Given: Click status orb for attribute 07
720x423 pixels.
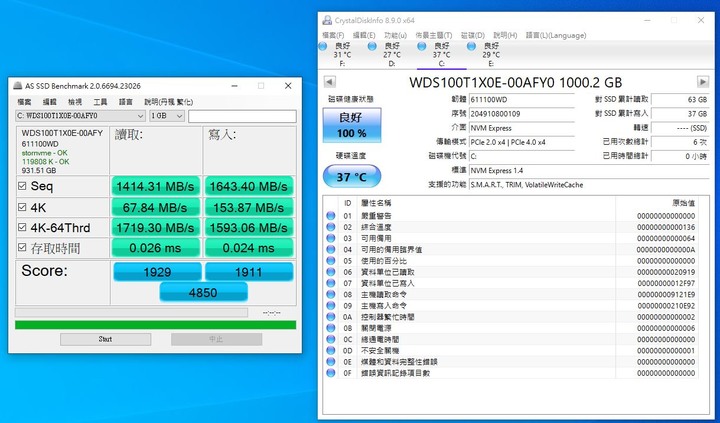Looking at the screenshot, I should tap(331, 283).
